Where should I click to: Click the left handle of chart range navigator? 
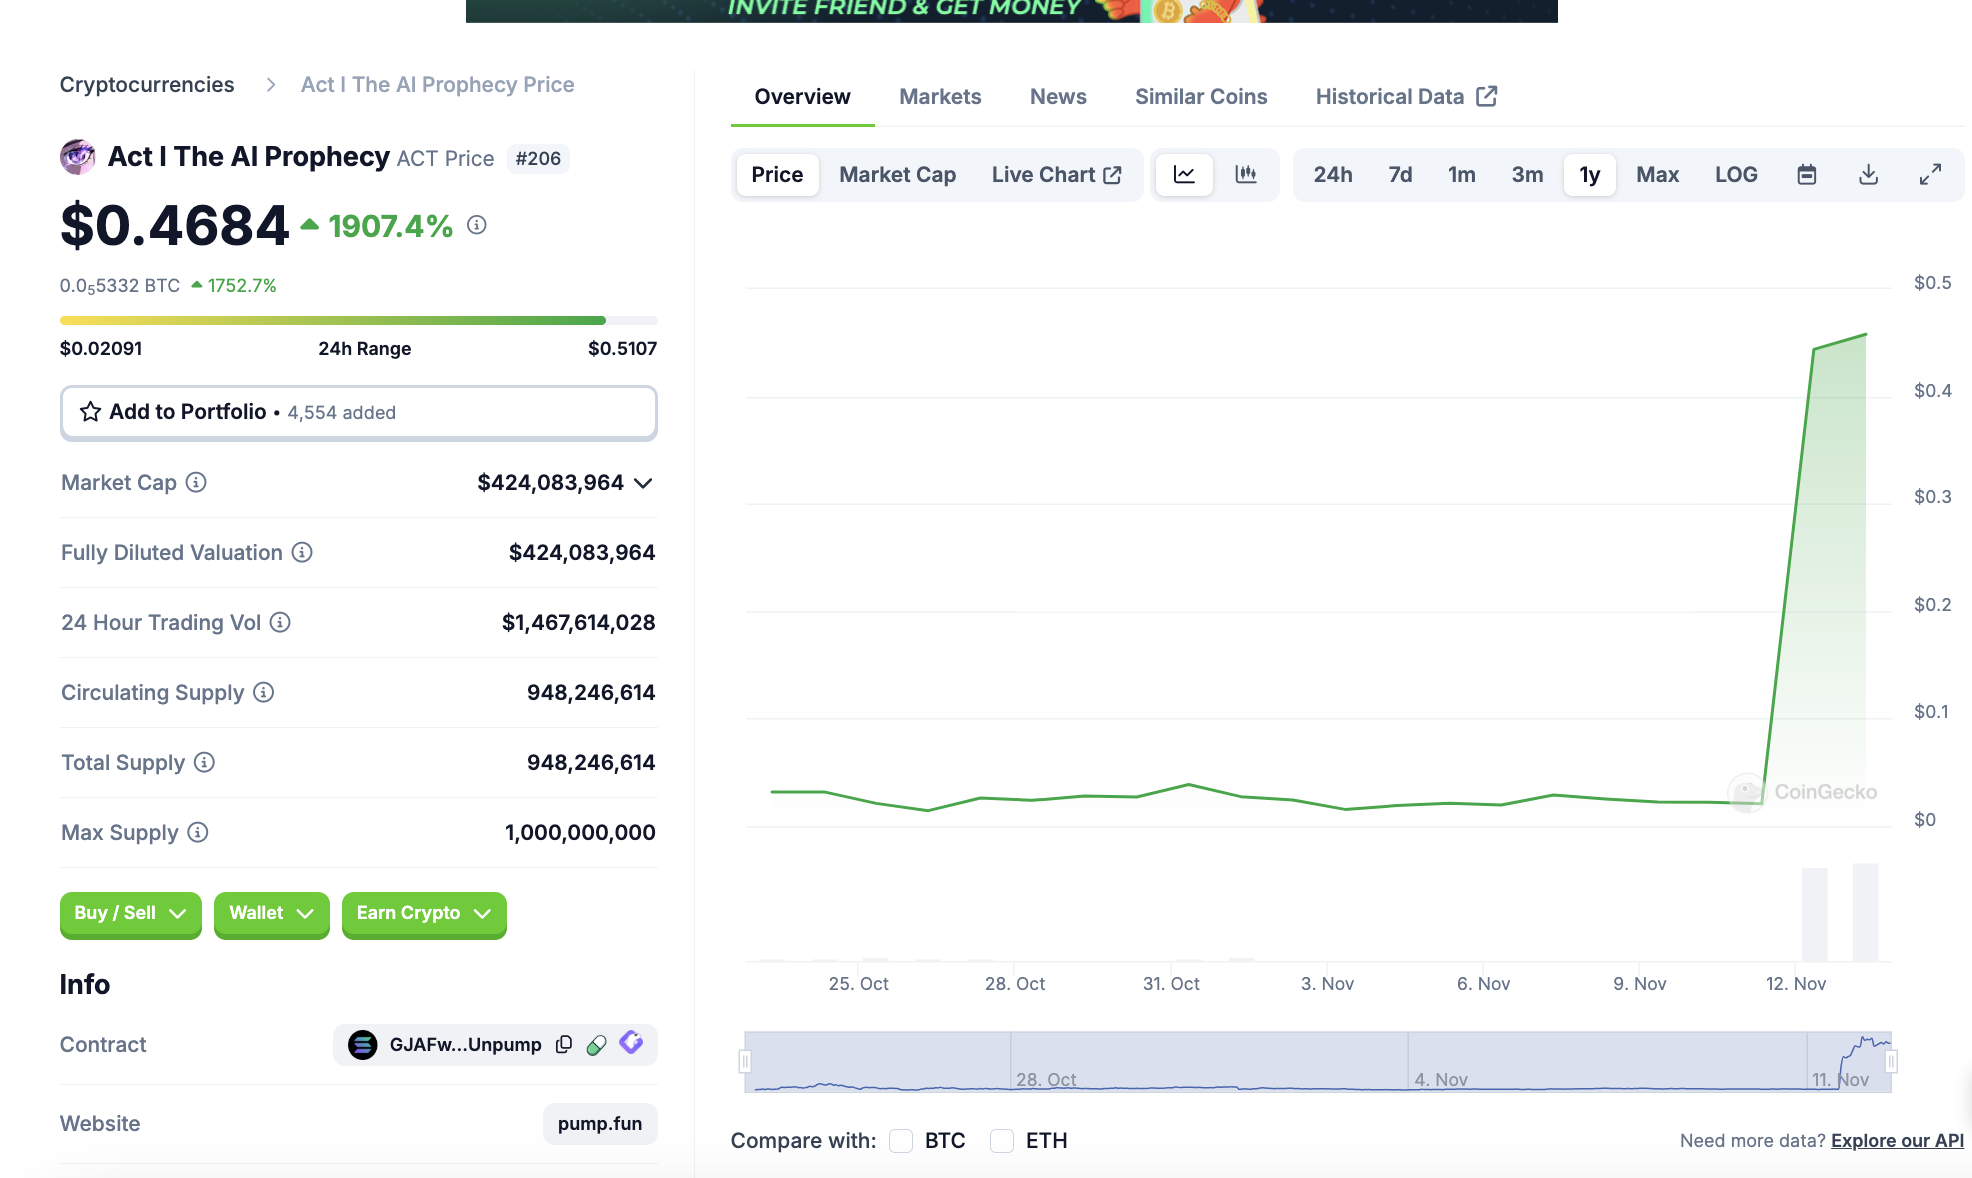coord(745,1061)
